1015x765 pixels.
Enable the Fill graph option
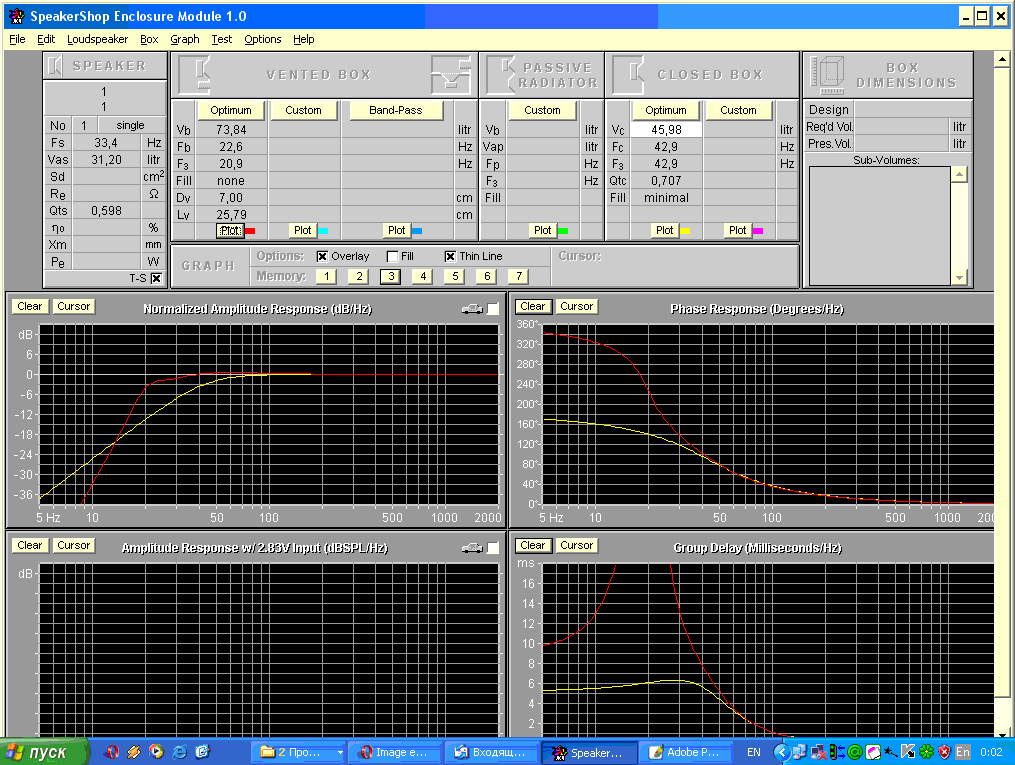(x=392, y=257)
